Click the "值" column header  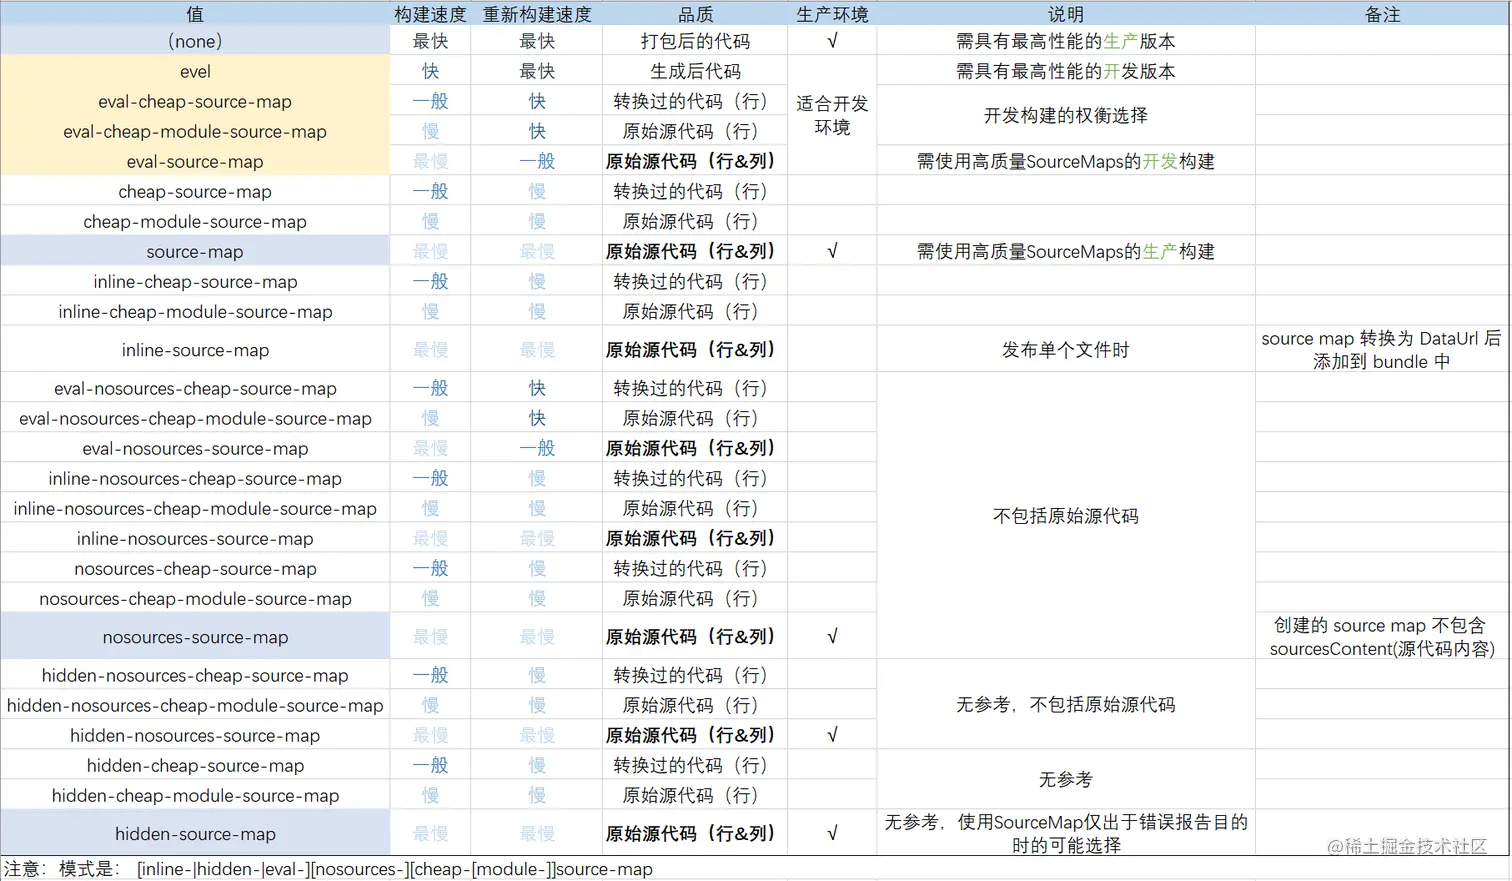point(194,13)
